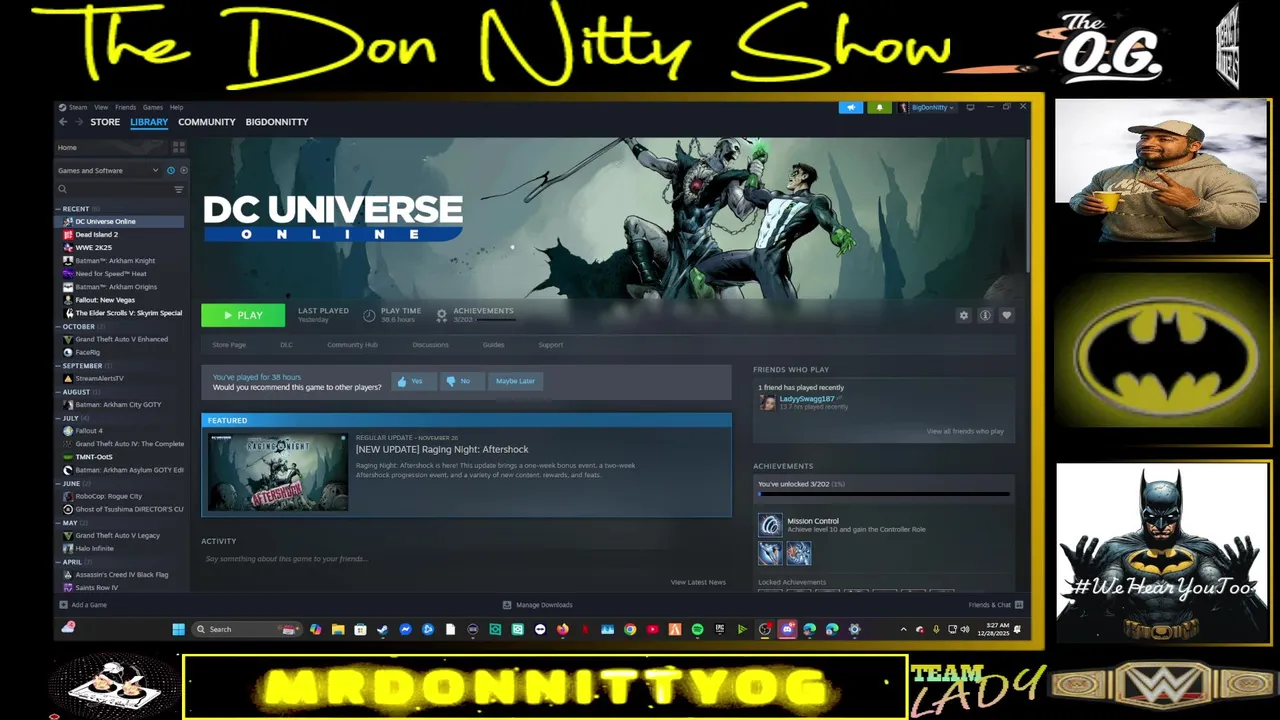This screenshot has height=720, width=1280.
Task: Open the BigDonNitty account dropdown
Action: [x=928, y=107]
